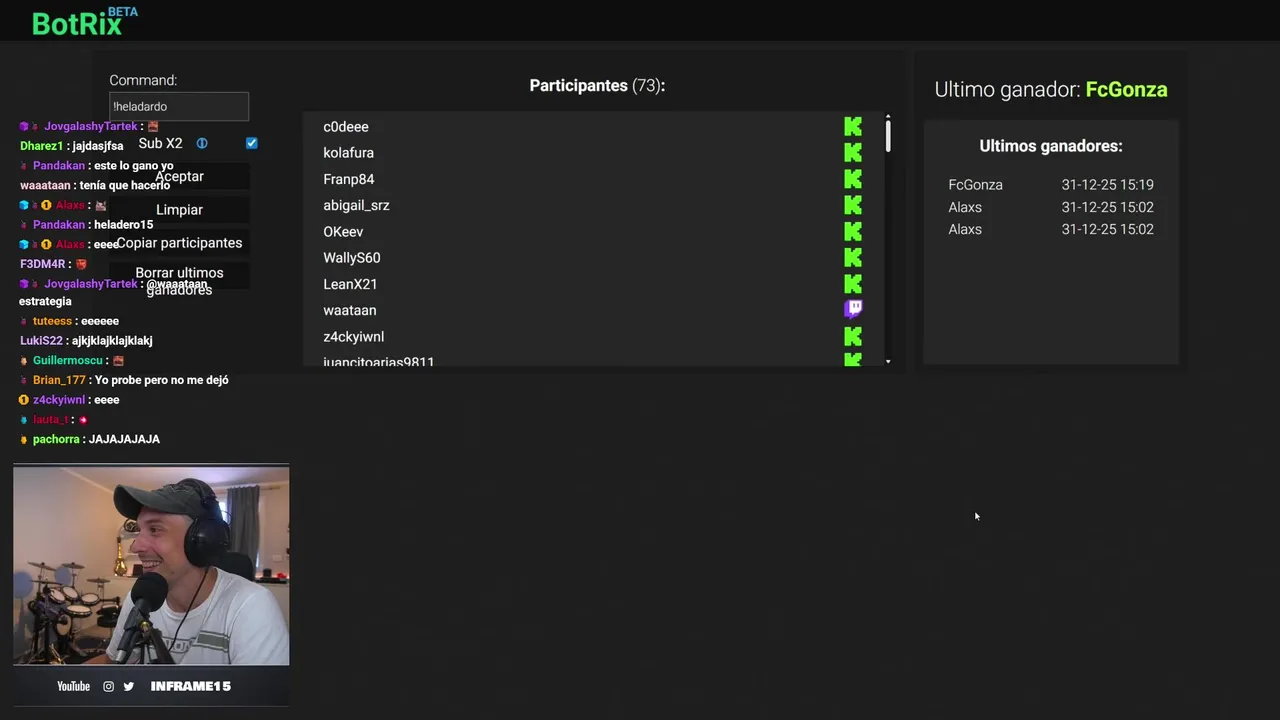Click winner name FcGonza in header

pyautogui.click(x=1126, y=89)
